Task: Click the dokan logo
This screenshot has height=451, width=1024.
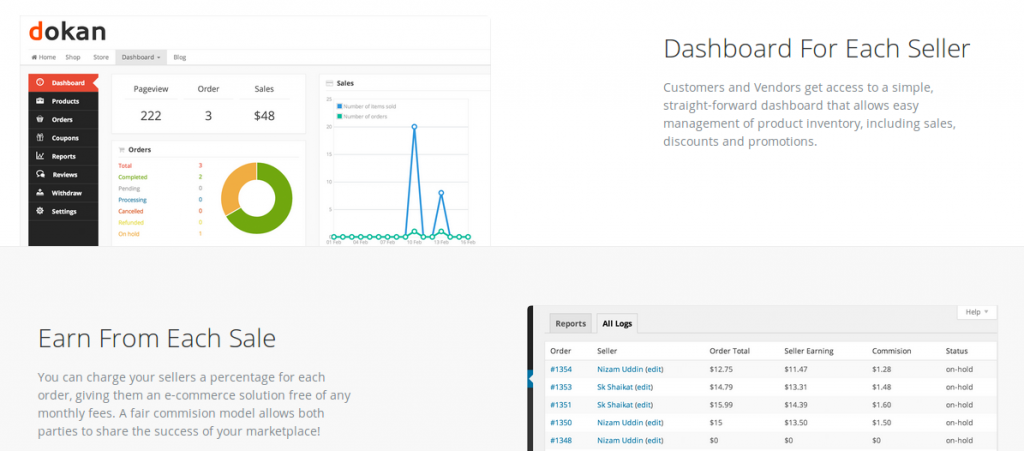Action: (x=67, y=31)
